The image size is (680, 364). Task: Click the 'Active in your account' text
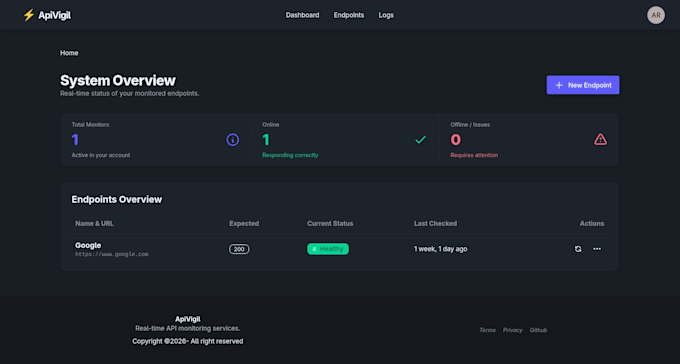(101, 155)
